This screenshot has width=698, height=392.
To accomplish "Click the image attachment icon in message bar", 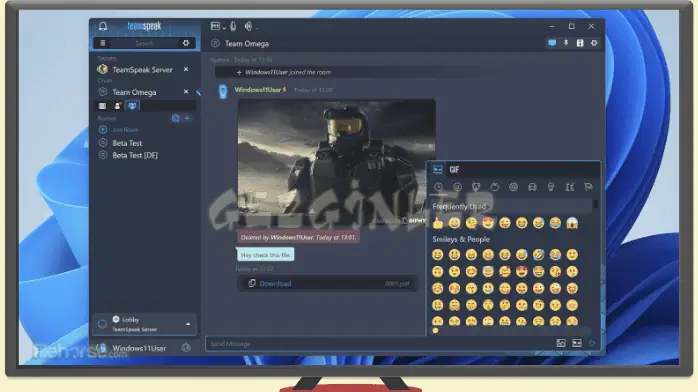I will tap(561, 343).
